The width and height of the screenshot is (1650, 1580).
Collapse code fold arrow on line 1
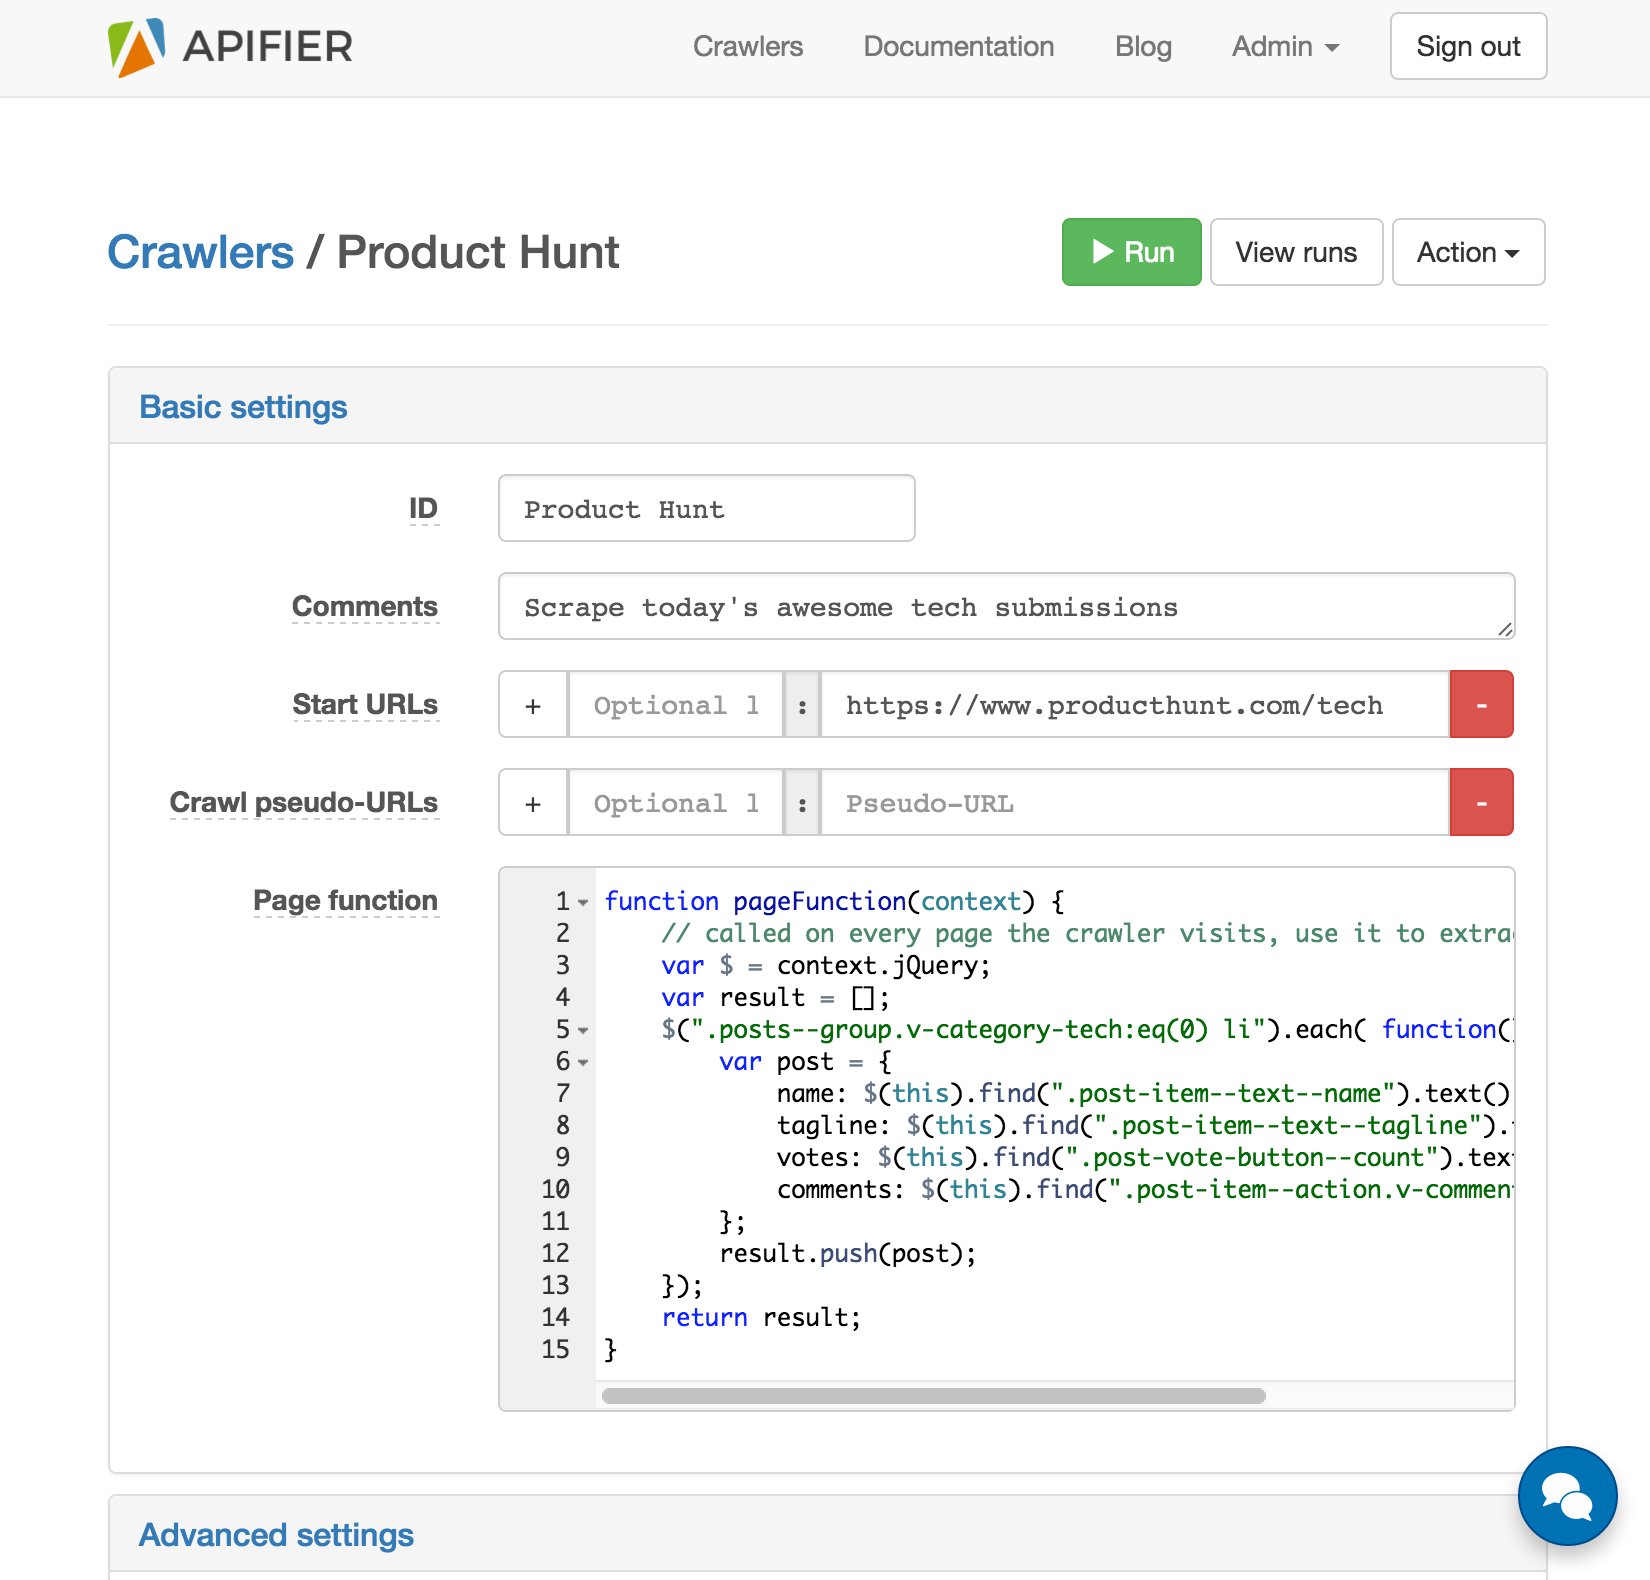click(x=583, y=902)
